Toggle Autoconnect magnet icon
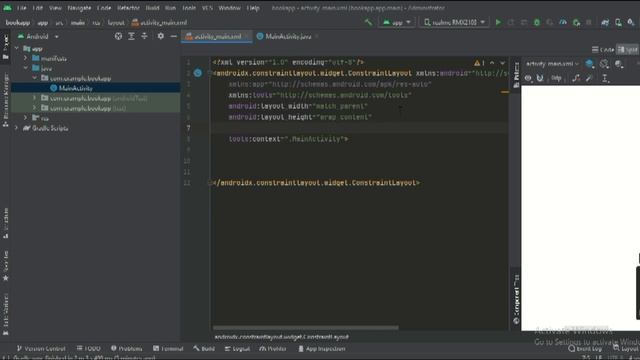The height and width of the screenshot is (360, 640). 540,78
